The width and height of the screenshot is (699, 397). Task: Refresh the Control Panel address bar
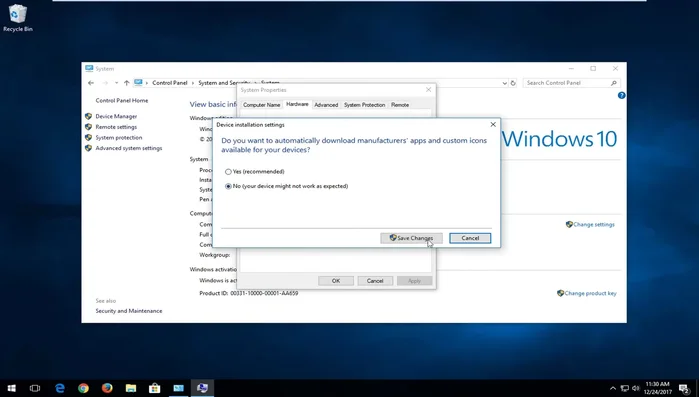(513, 83)
